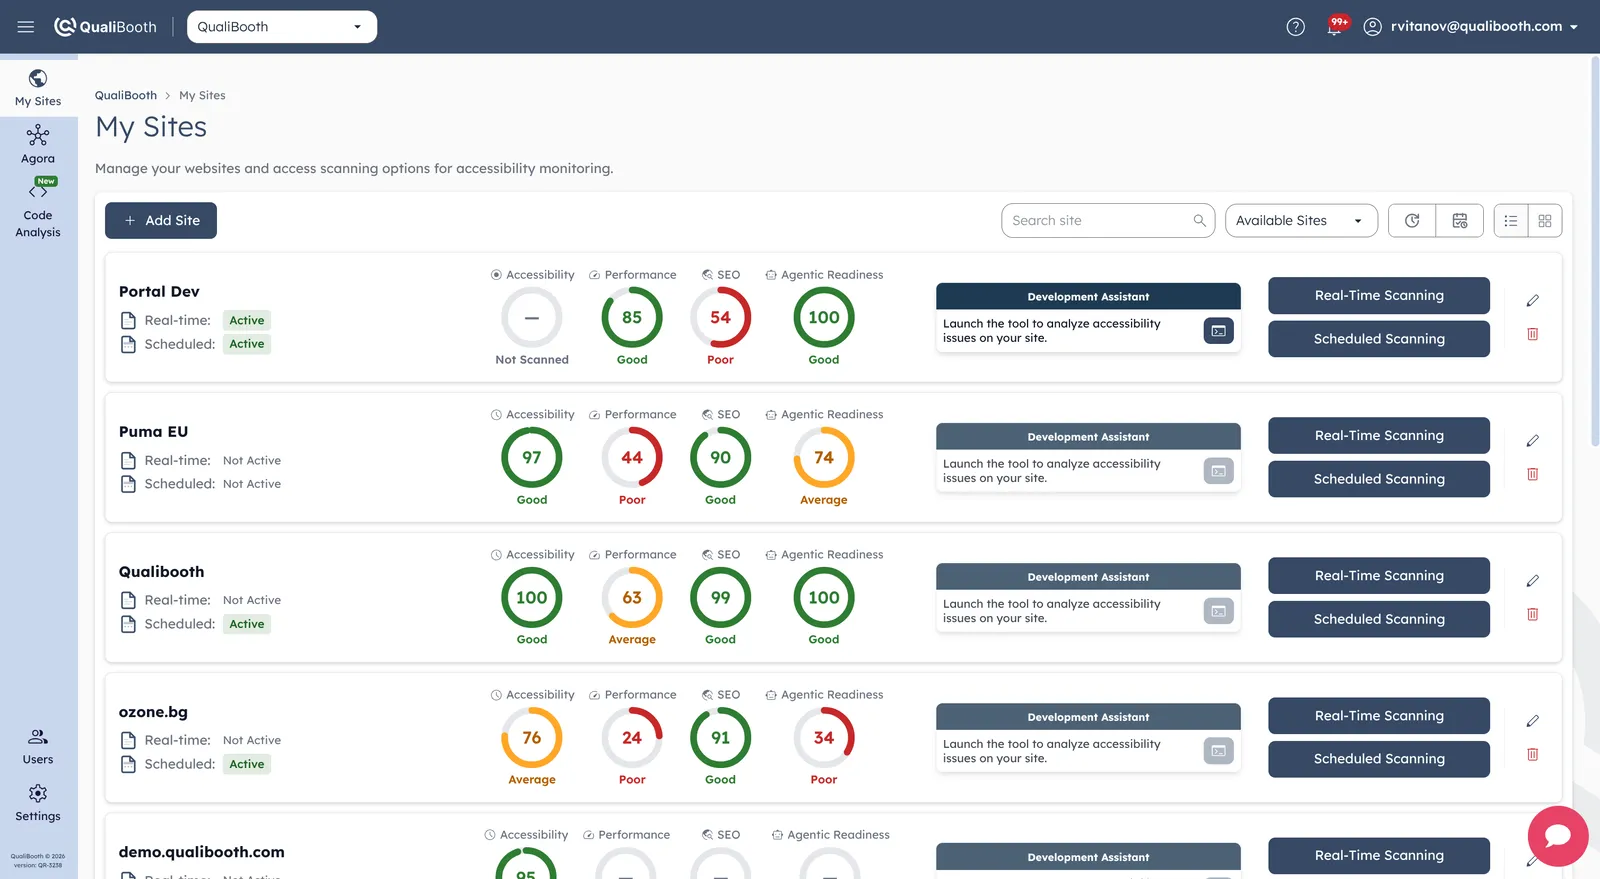Screen dimensions: 1600x879
Task: Click Puma EU Performance score 44
Action: coord(632,458)
